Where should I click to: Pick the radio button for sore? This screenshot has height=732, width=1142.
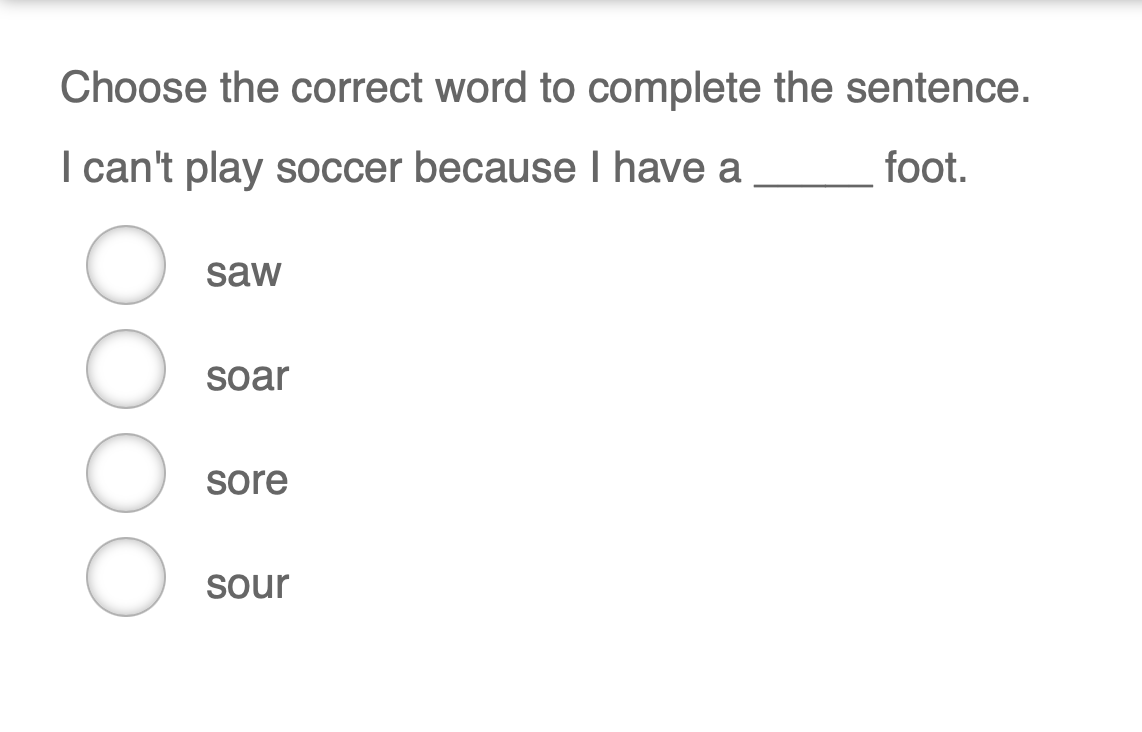(125, 473)
